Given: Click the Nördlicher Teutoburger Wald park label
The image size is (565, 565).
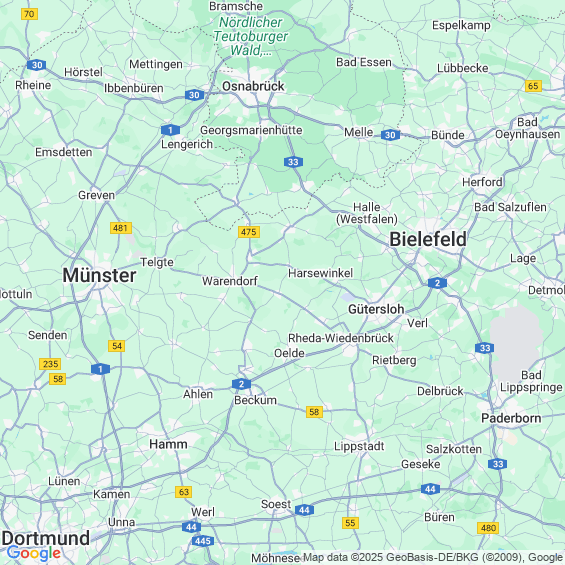Looking at the screenshot, I should (x=250, y=36).
